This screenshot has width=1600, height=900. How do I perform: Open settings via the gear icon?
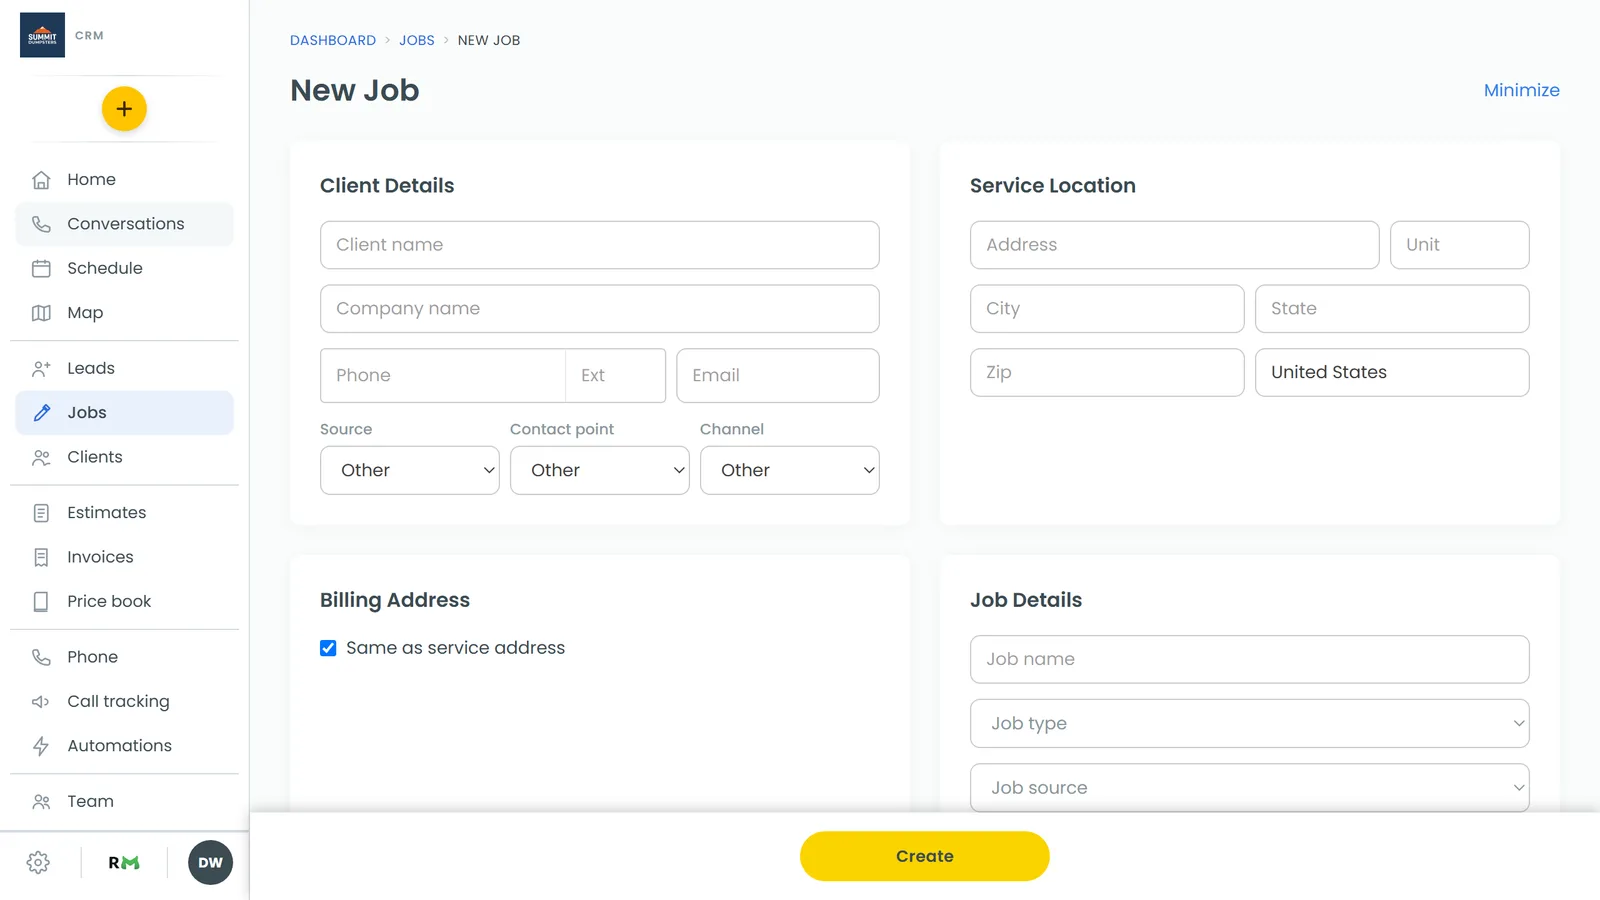[x=38, y=863]
